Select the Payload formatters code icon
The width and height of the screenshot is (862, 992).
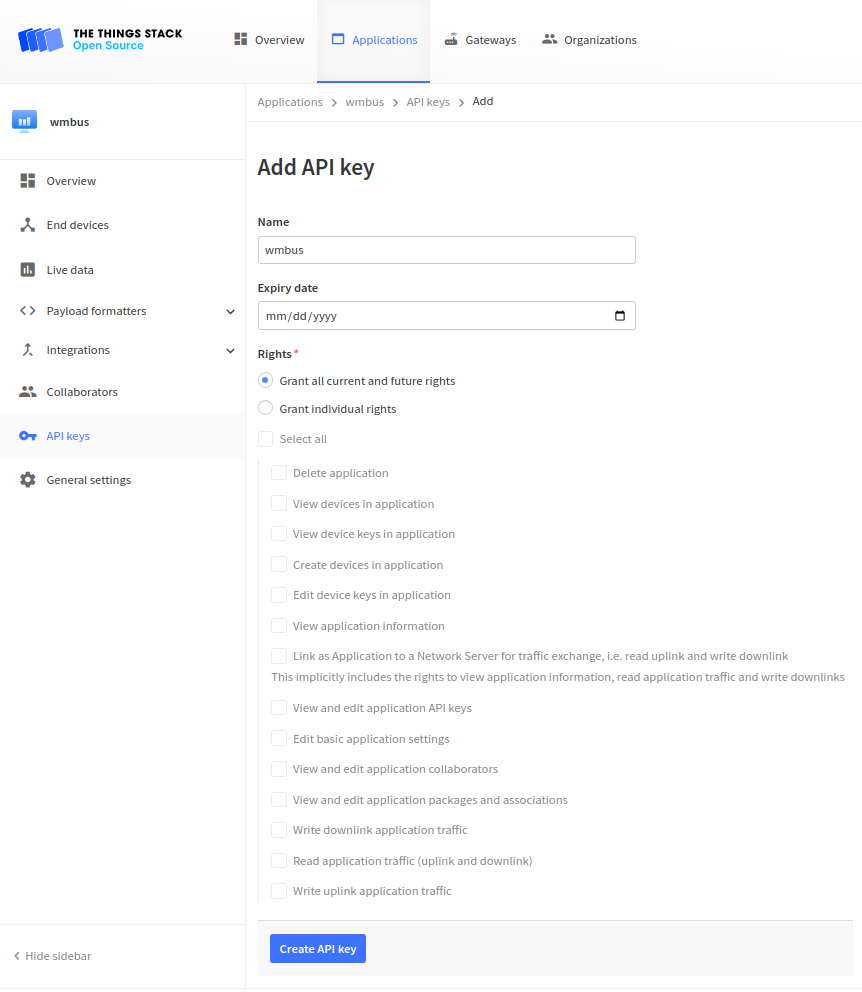(29, 310)
